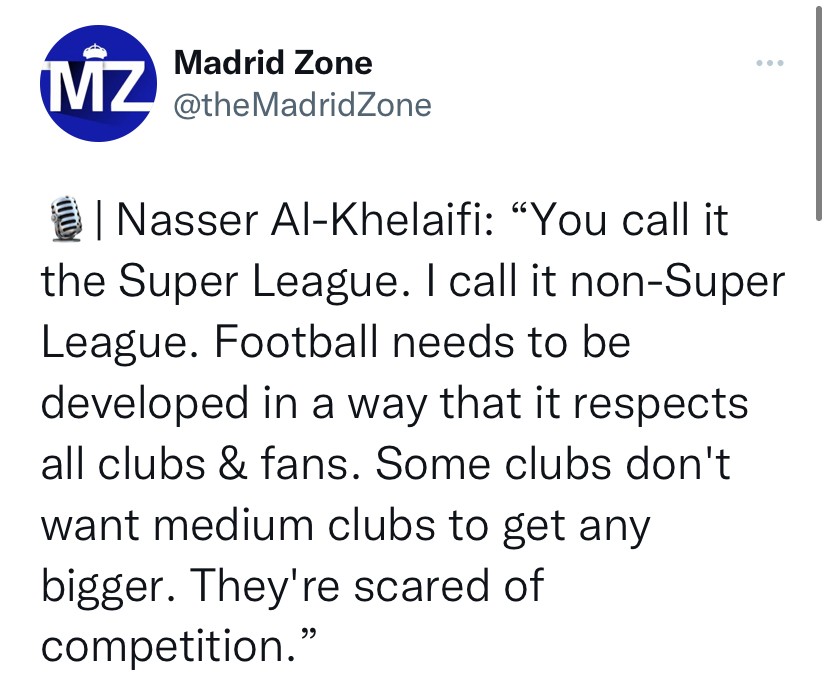Click the crown on the MZ logo
This screenshot has height=695, width=828.
coord(96,51)
